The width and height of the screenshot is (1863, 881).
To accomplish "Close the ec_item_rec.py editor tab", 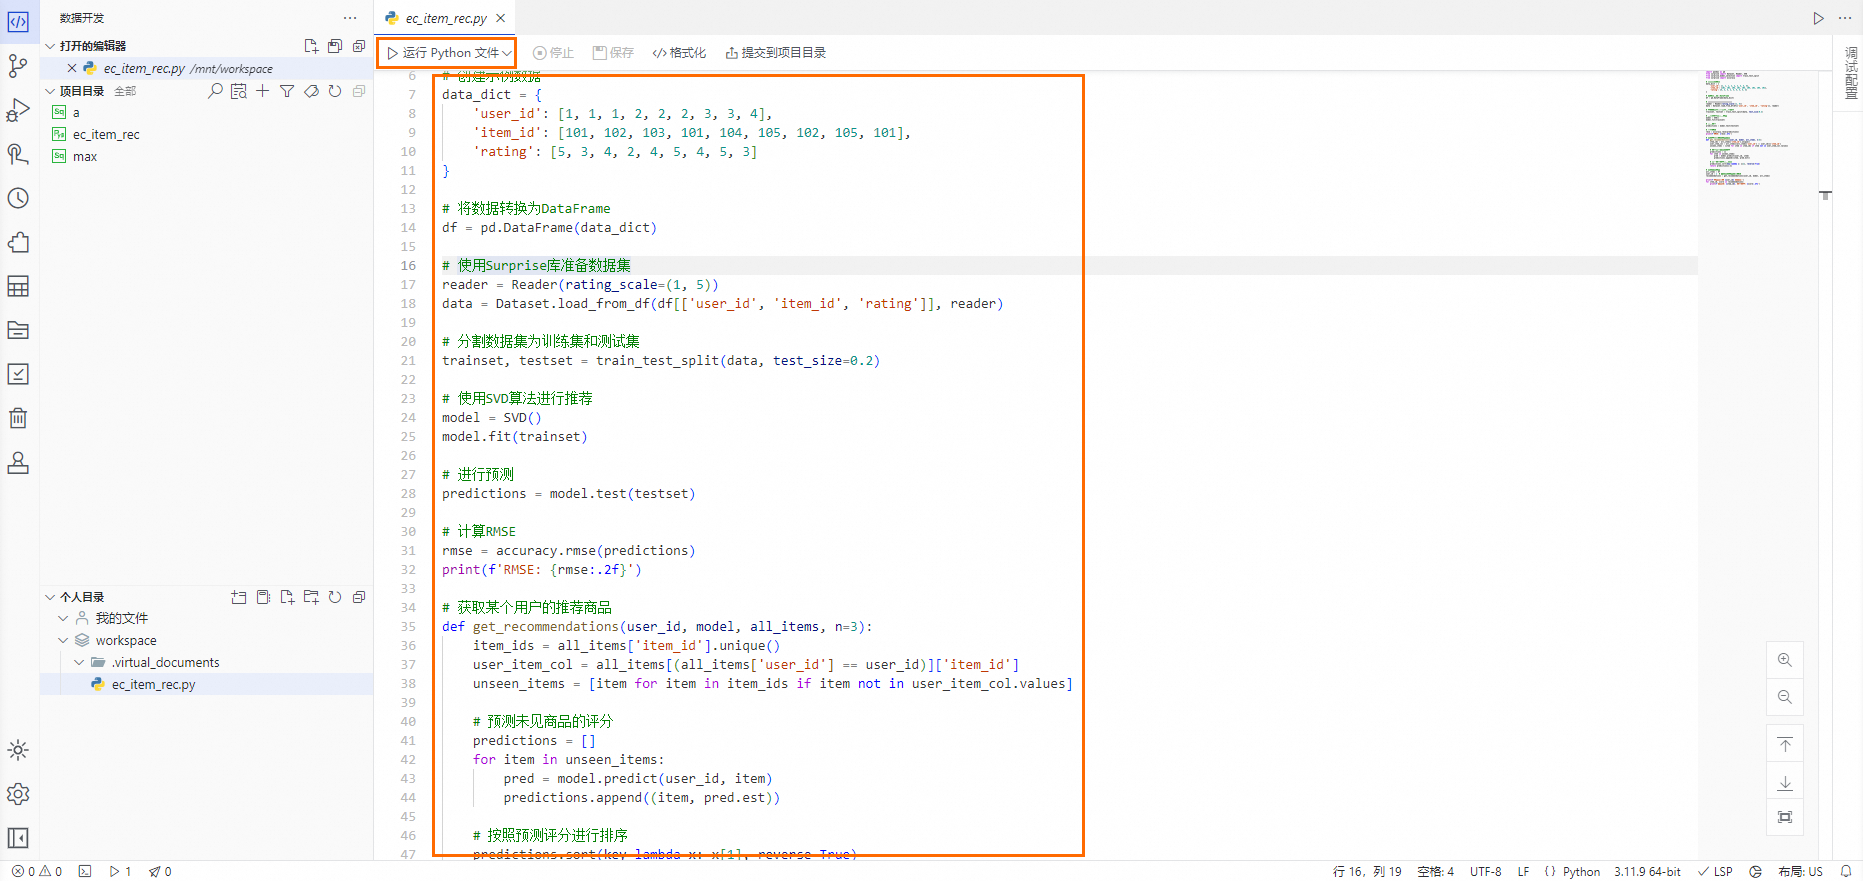I will 501,18.
